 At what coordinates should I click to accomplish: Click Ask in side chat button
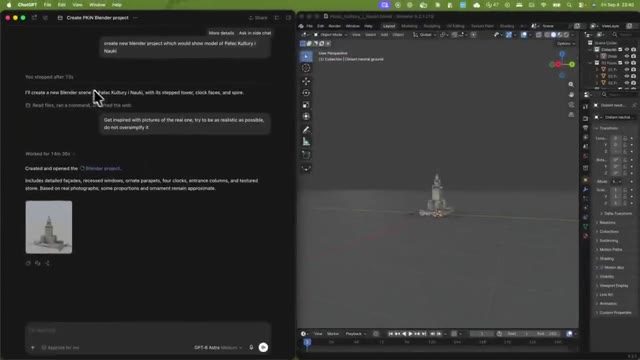pyautogui.click(x=255, y=33)
